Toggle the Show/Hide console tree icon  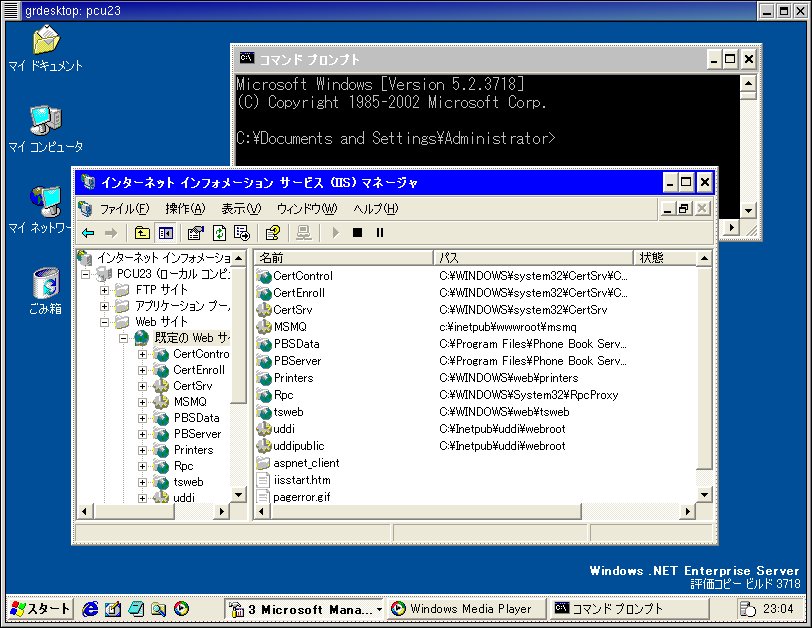point(166,233)
